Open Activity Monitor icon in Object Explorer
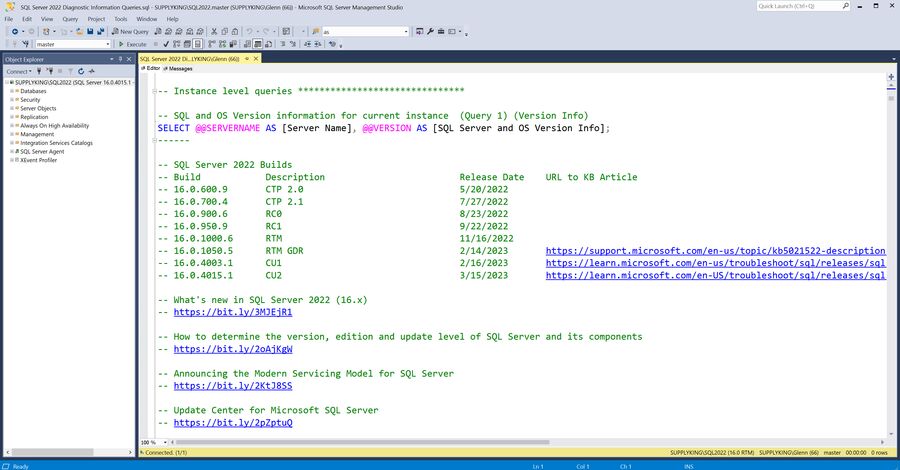The image size is (900, 470). point(91,71)
